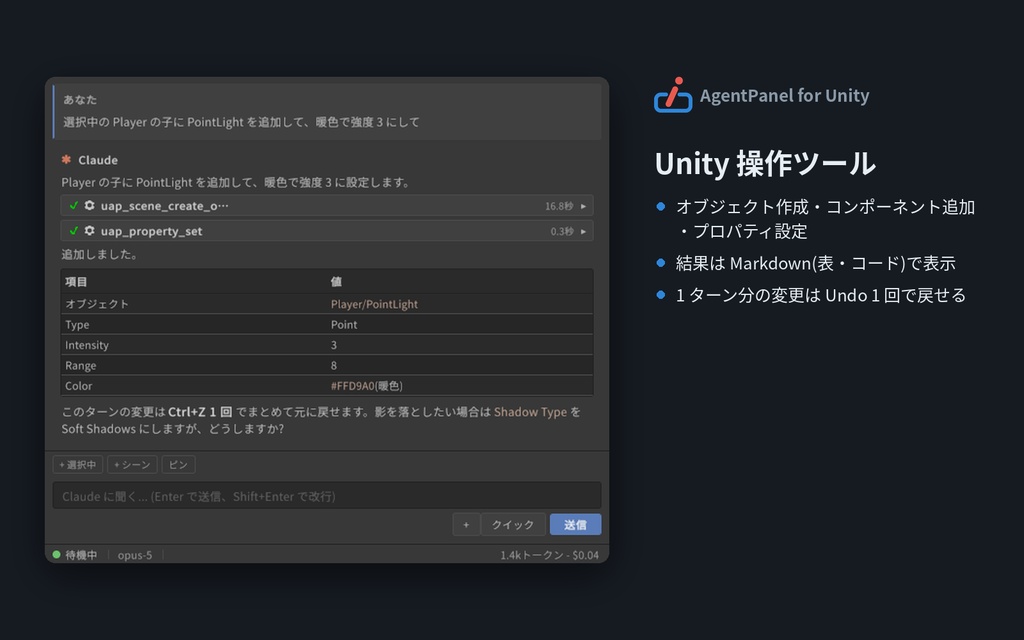Click the green checkmark on uap_scene_create_o… row
This screenshot has width=1024, height=640.
click(74, 205)
